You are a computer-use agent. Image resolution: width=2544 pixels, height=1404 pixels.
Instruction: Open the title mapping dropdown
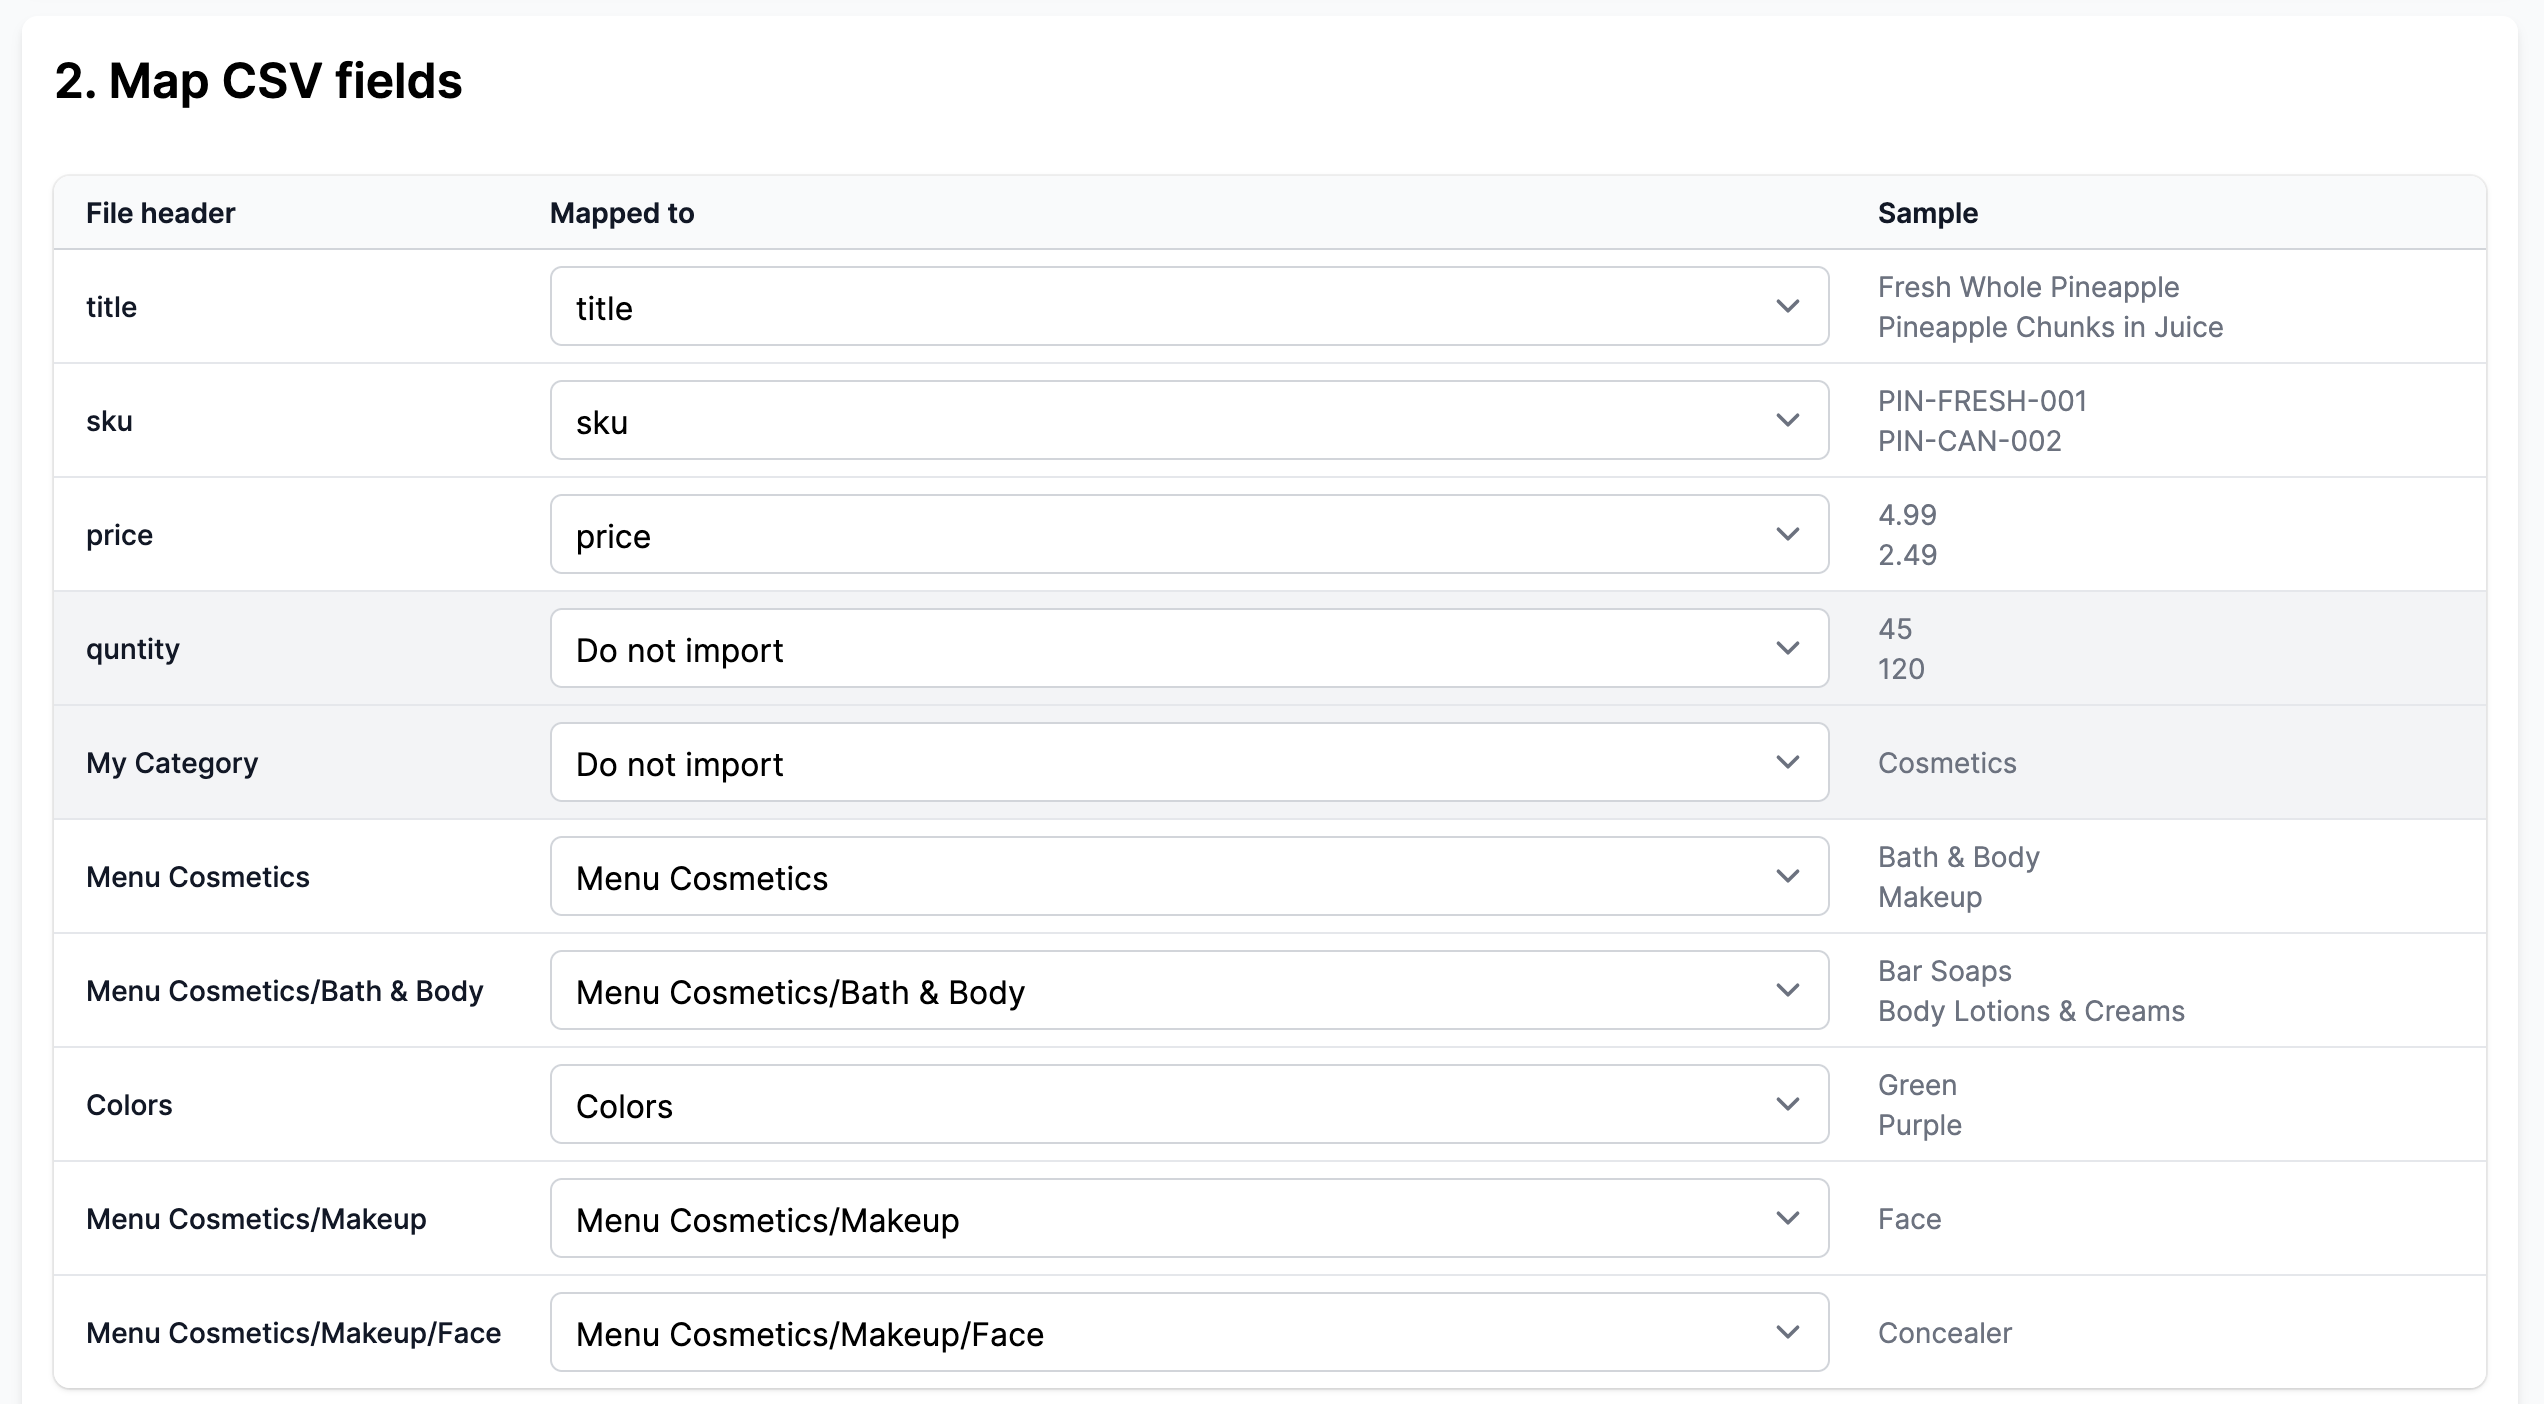[1188, 307]
